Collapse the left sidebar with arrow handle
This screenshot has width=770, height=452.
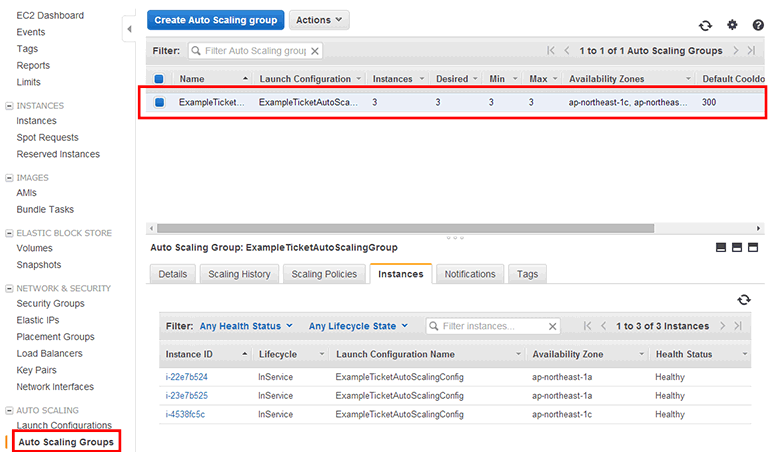(x=129, y=30)
